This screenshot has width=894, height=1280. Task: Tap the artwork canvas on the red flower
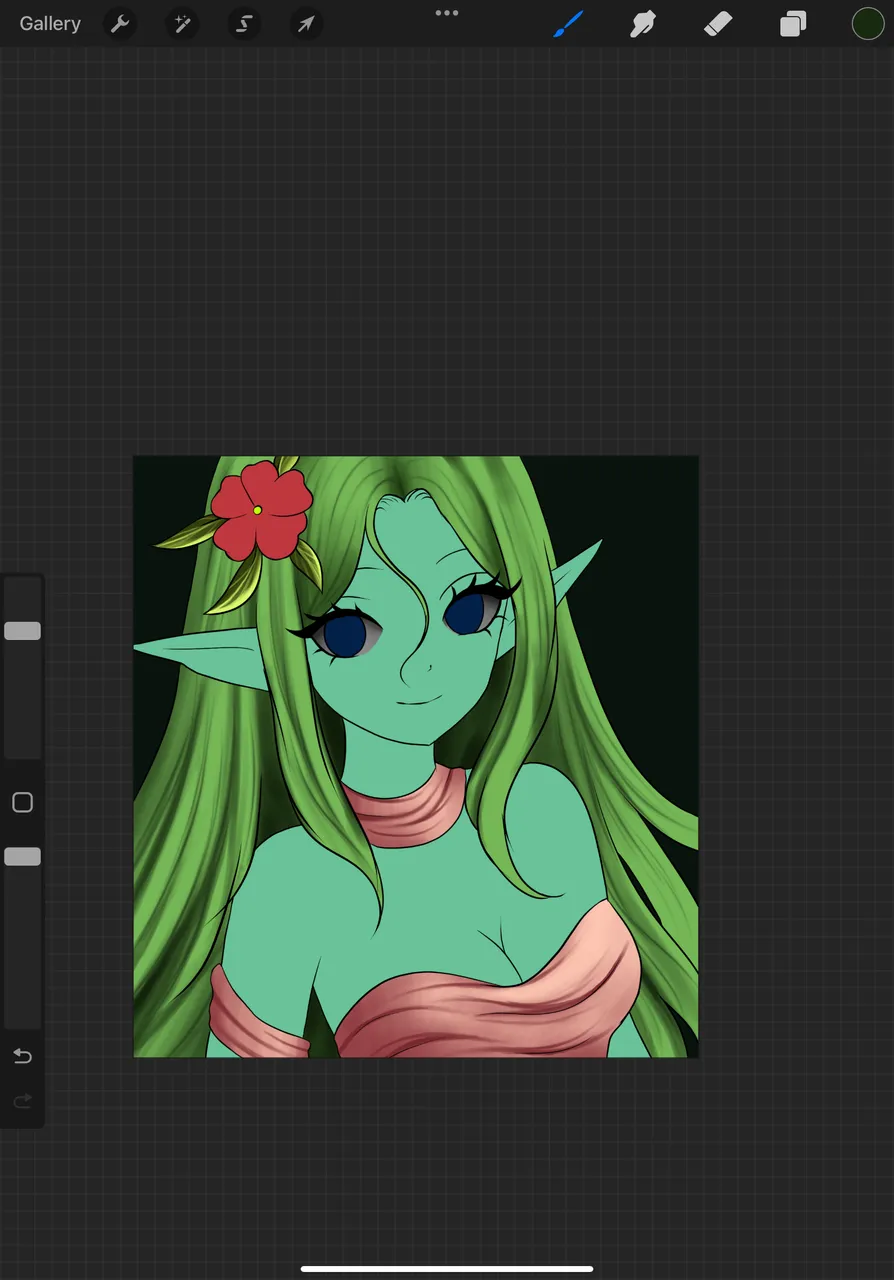click(260, 510)
